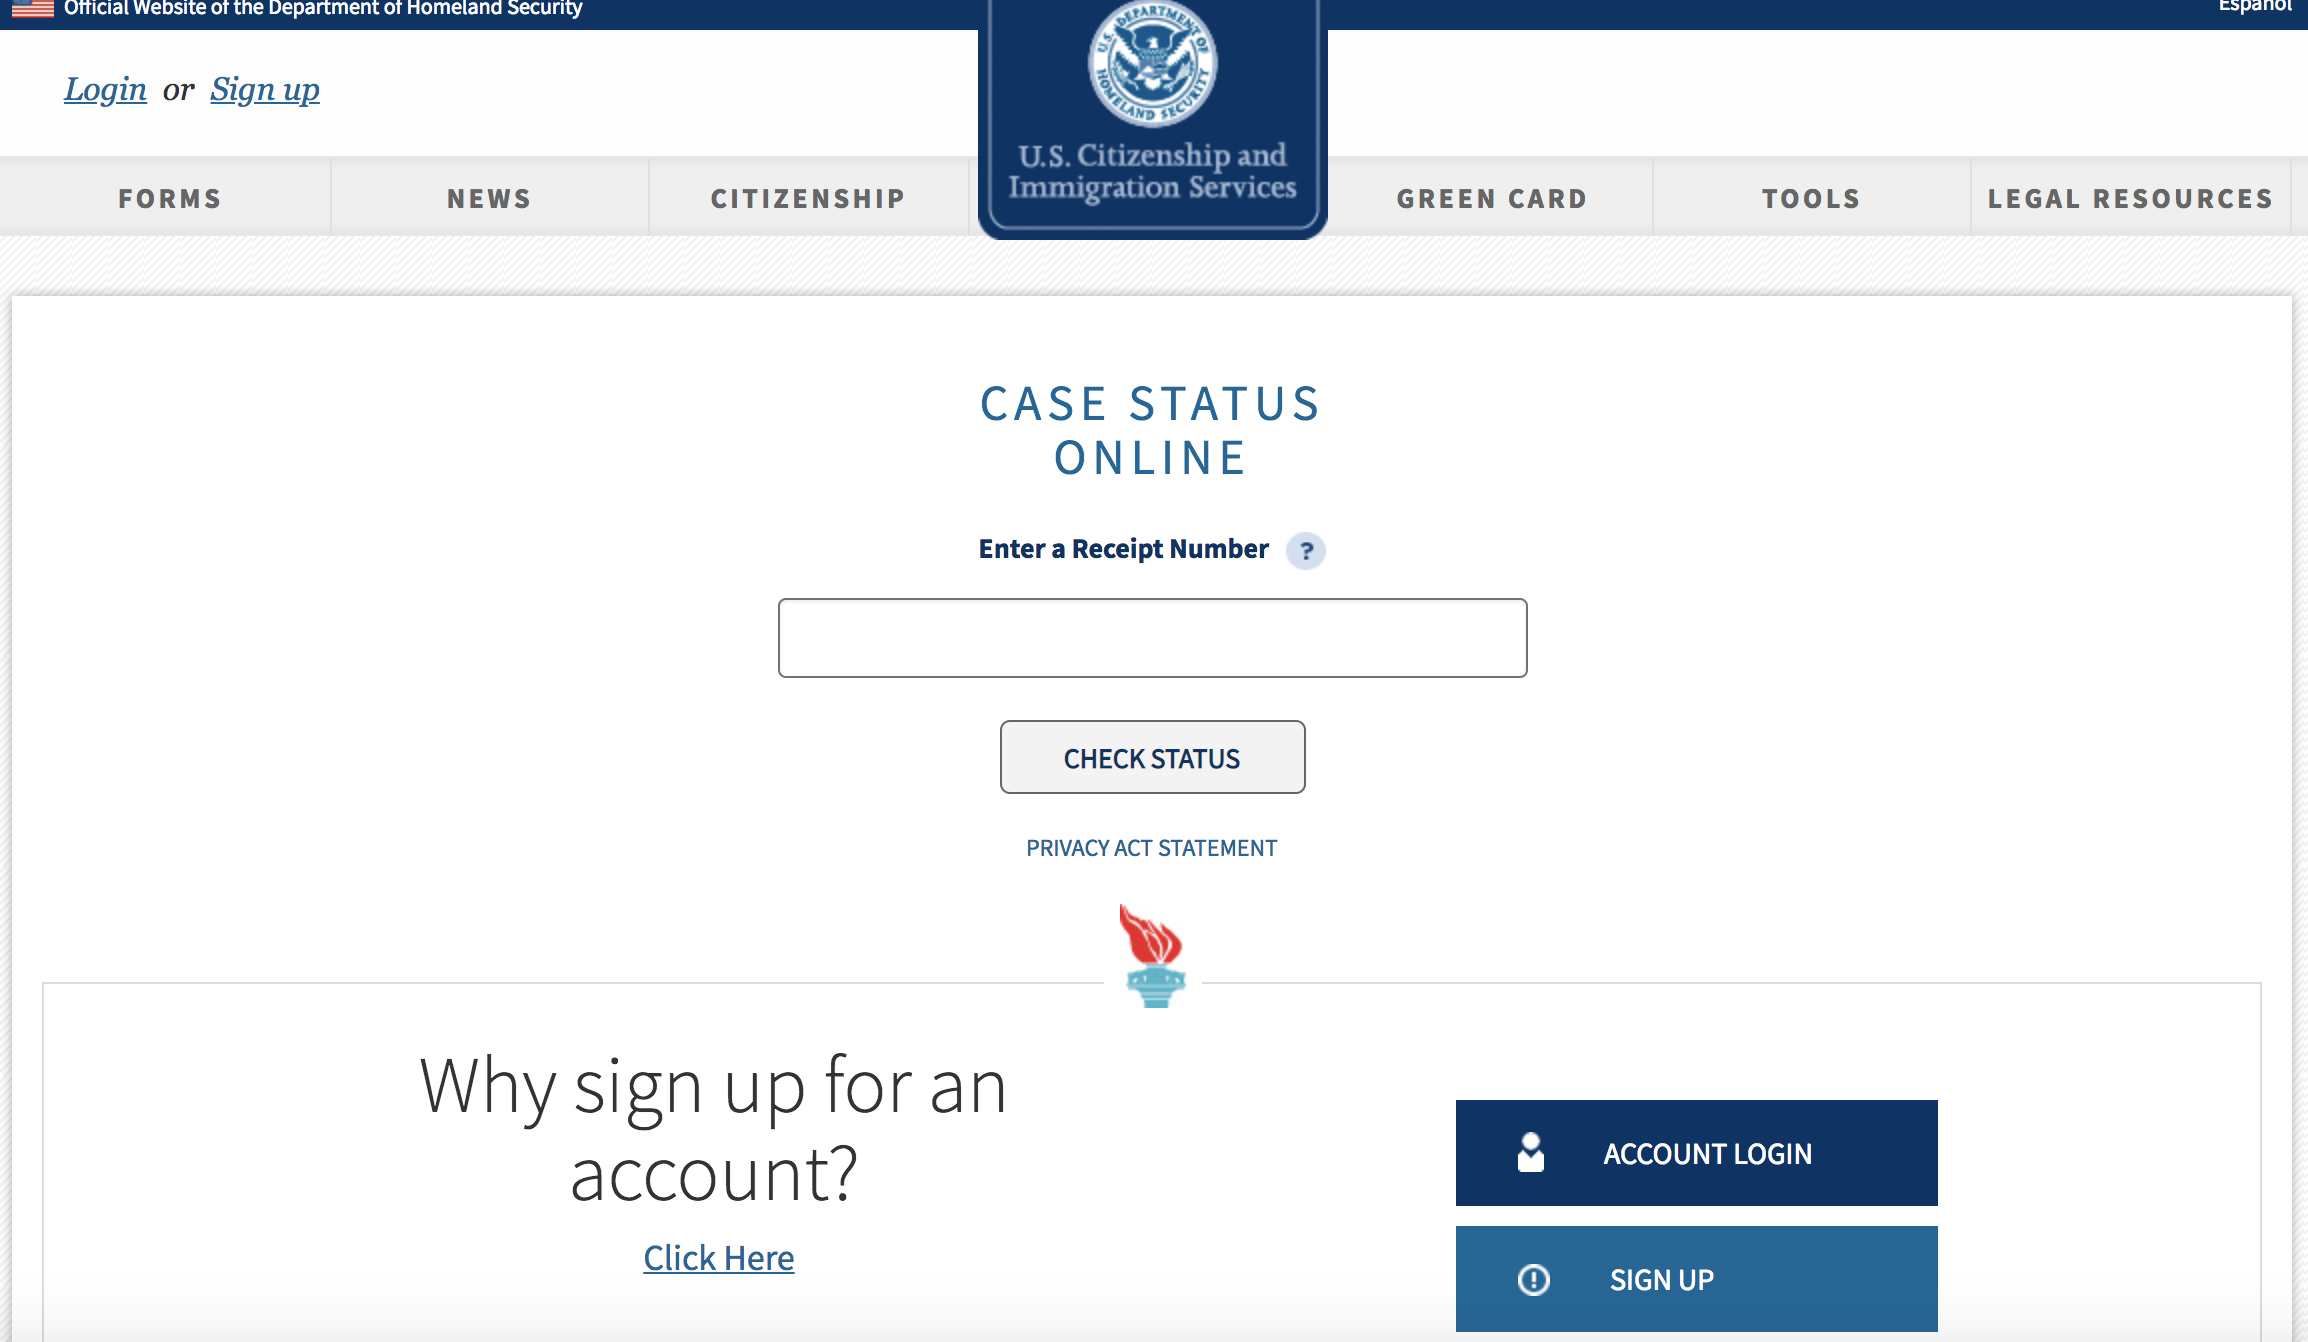
Task: Click the CITIZENSHIP navigation tab
Action: click(x=810, y=197)
